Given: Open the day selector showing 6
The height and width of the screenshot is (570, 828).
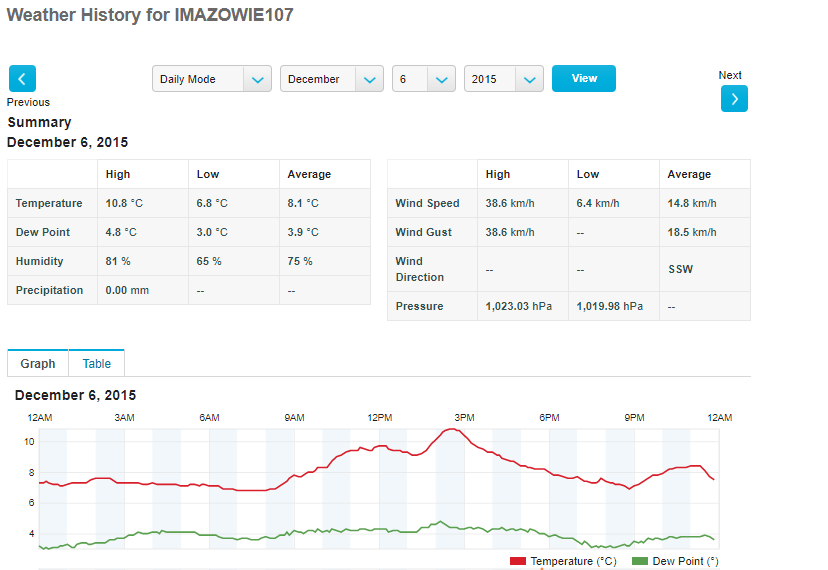Looking at the screenshot, I should 423,79.
